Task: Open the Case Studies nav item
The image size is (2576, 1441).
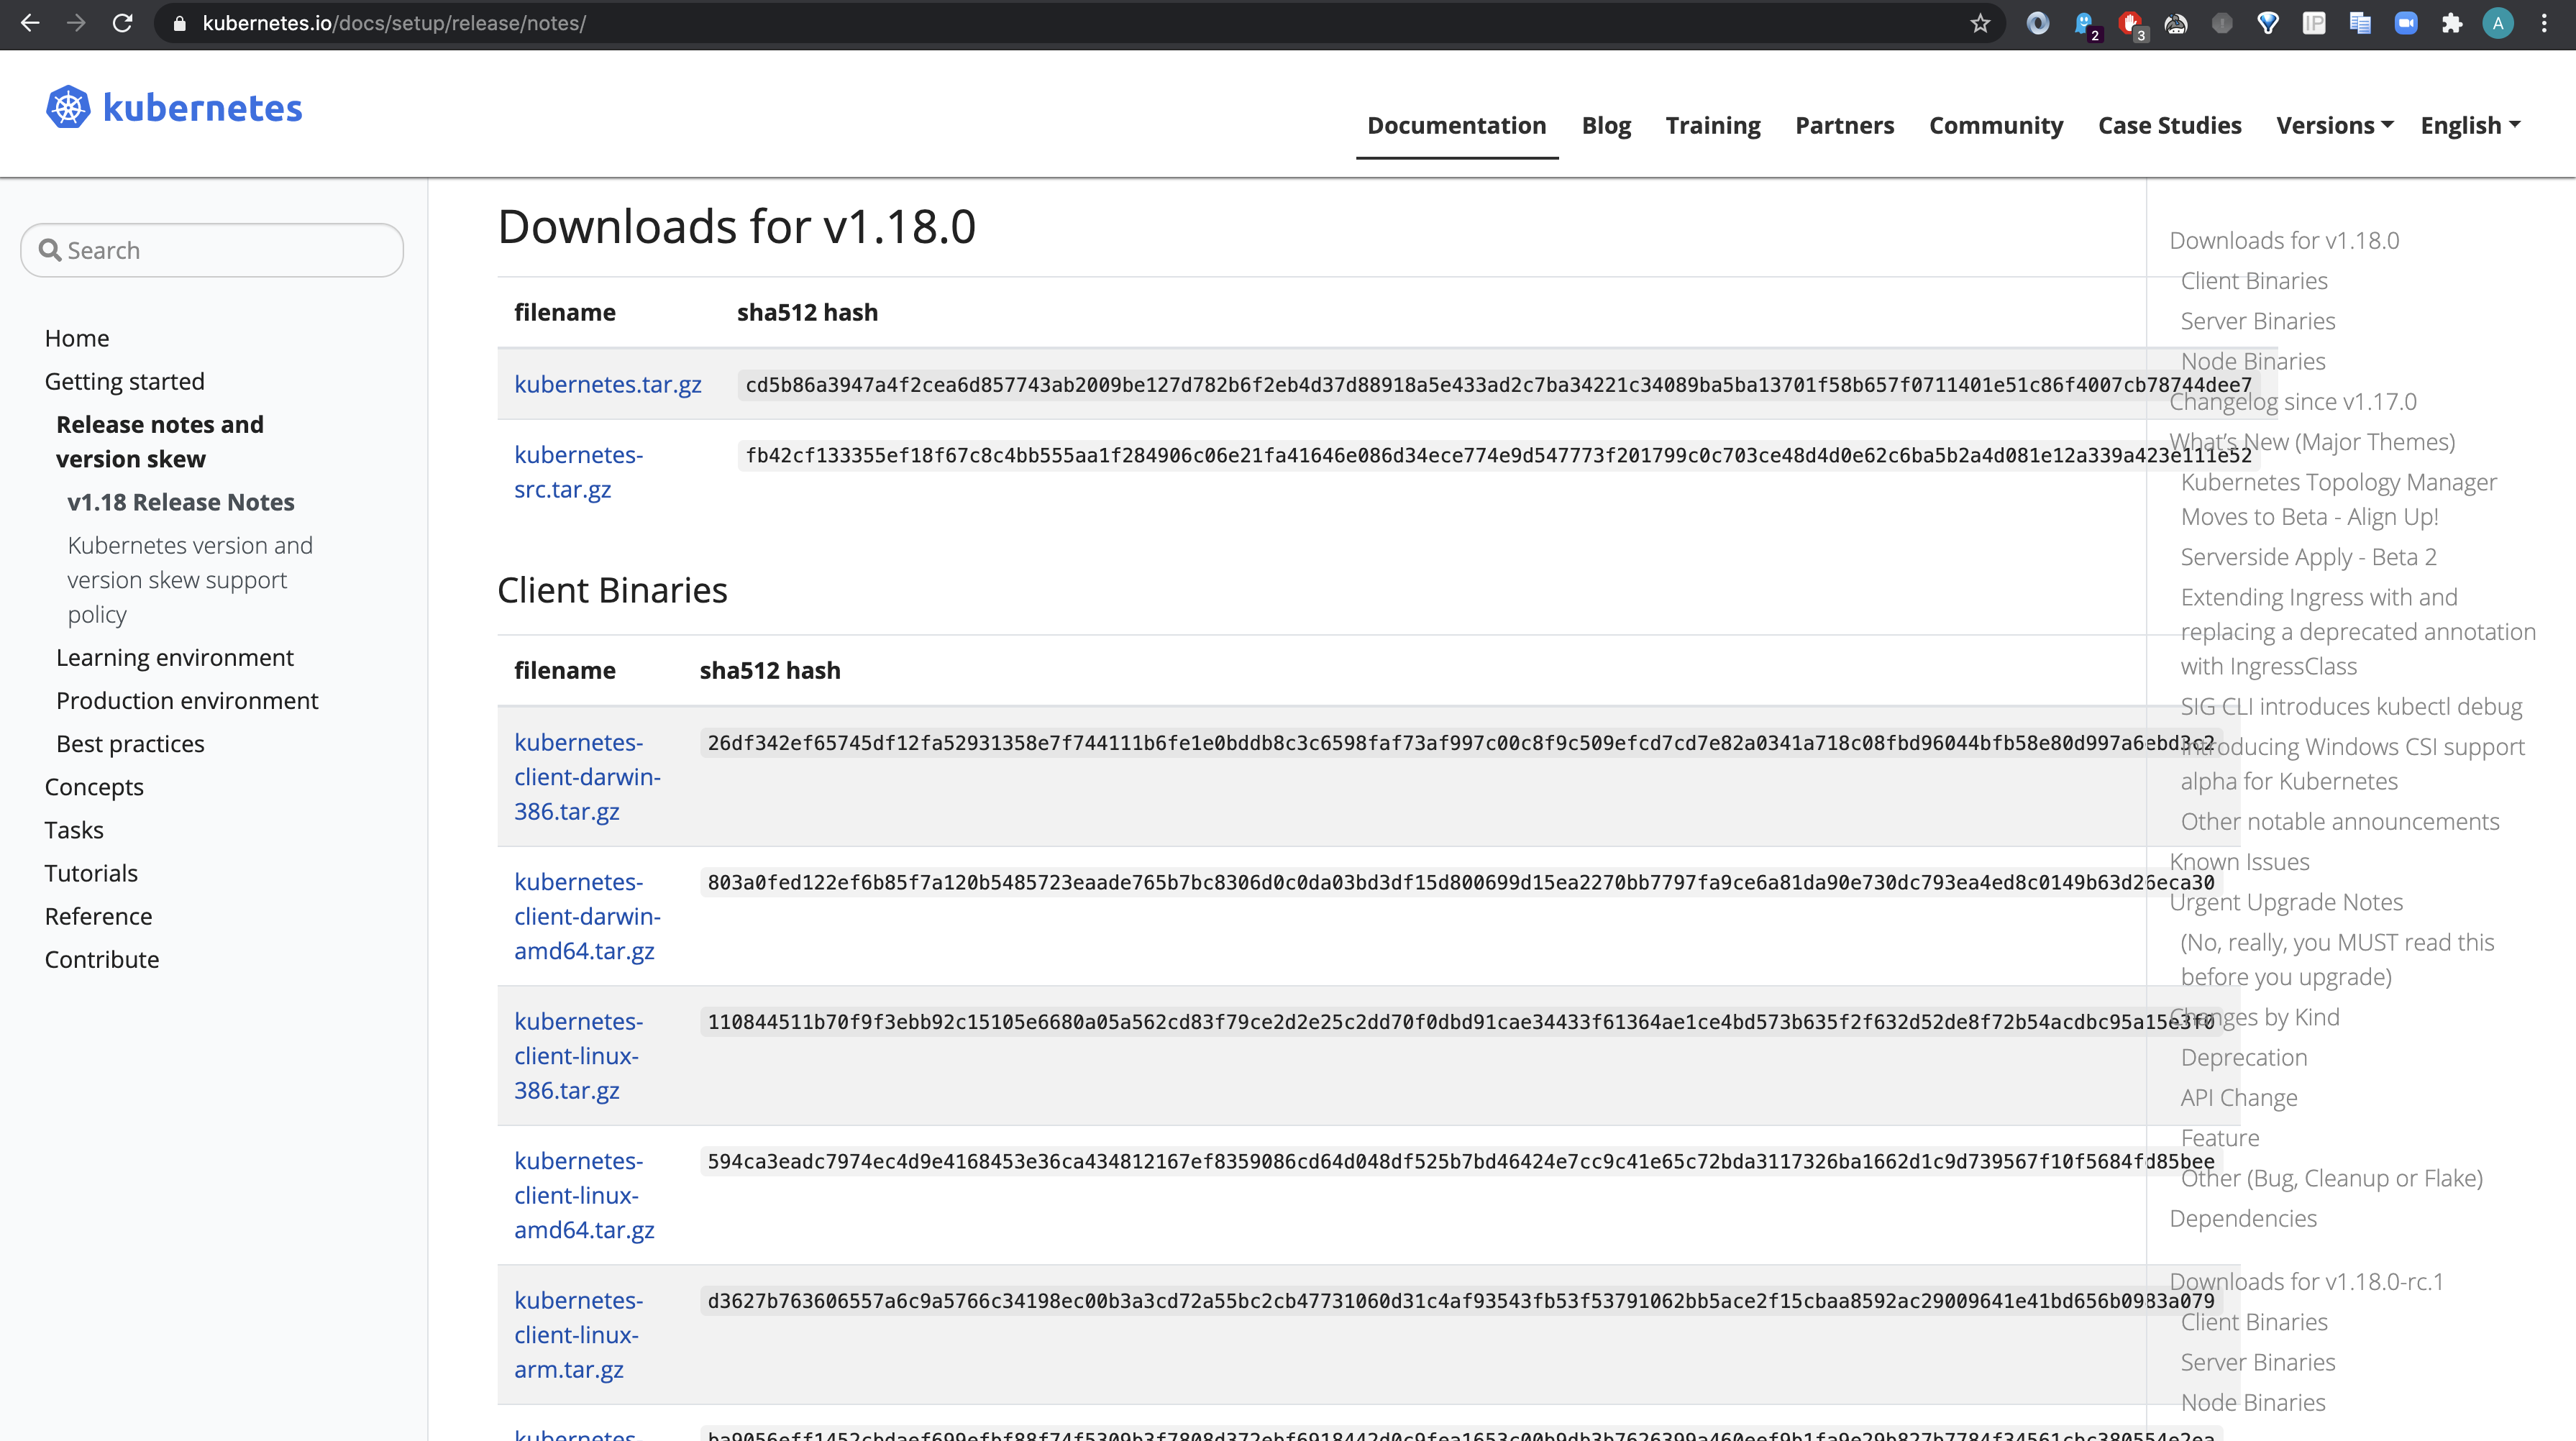Action: tap(2170, 125)
